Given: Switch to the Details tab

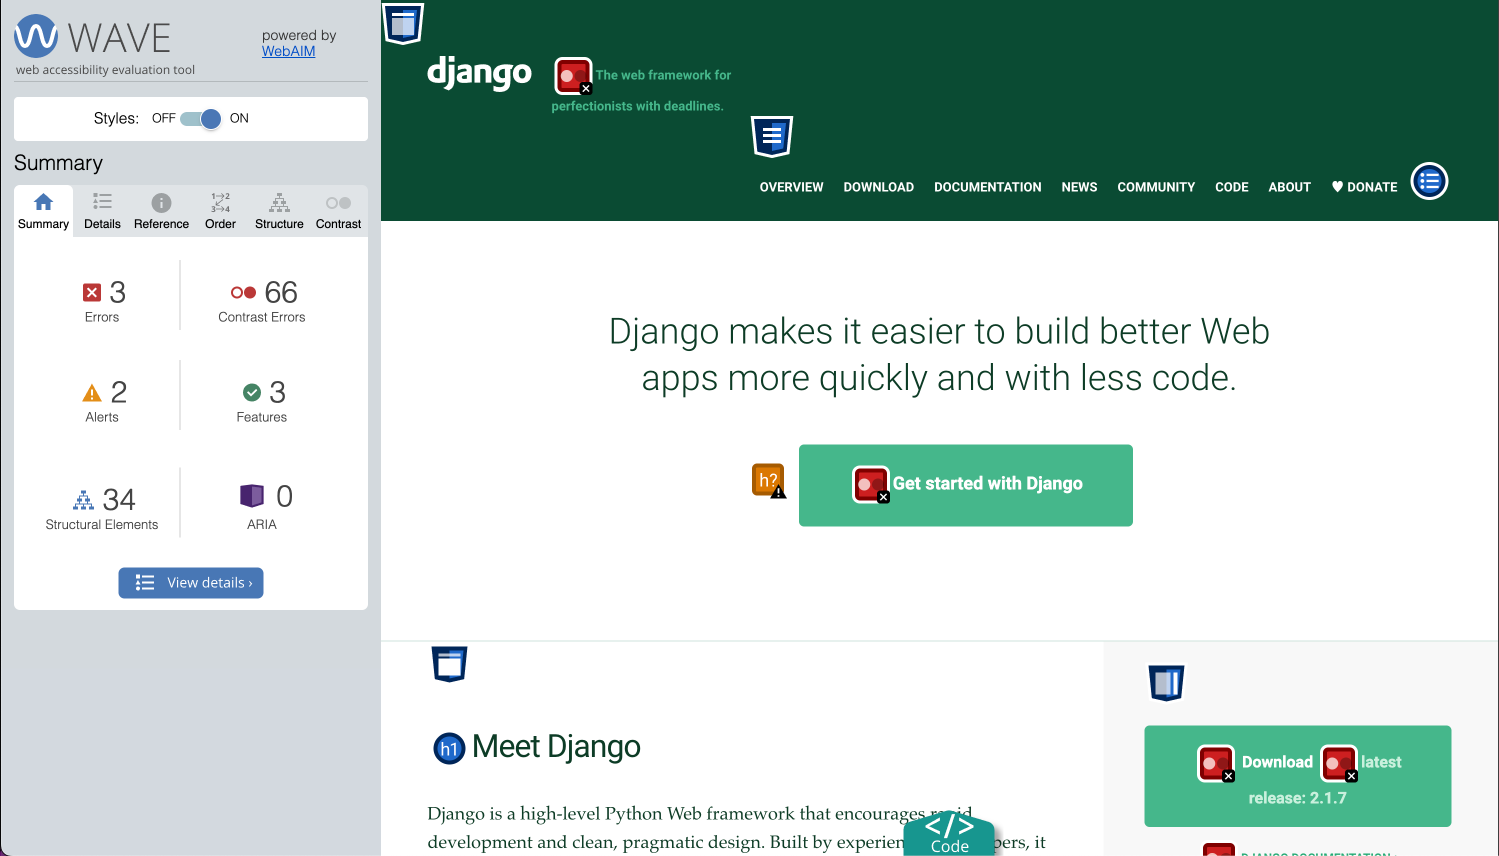Looking at the screenshot, I should pos(102,211).
